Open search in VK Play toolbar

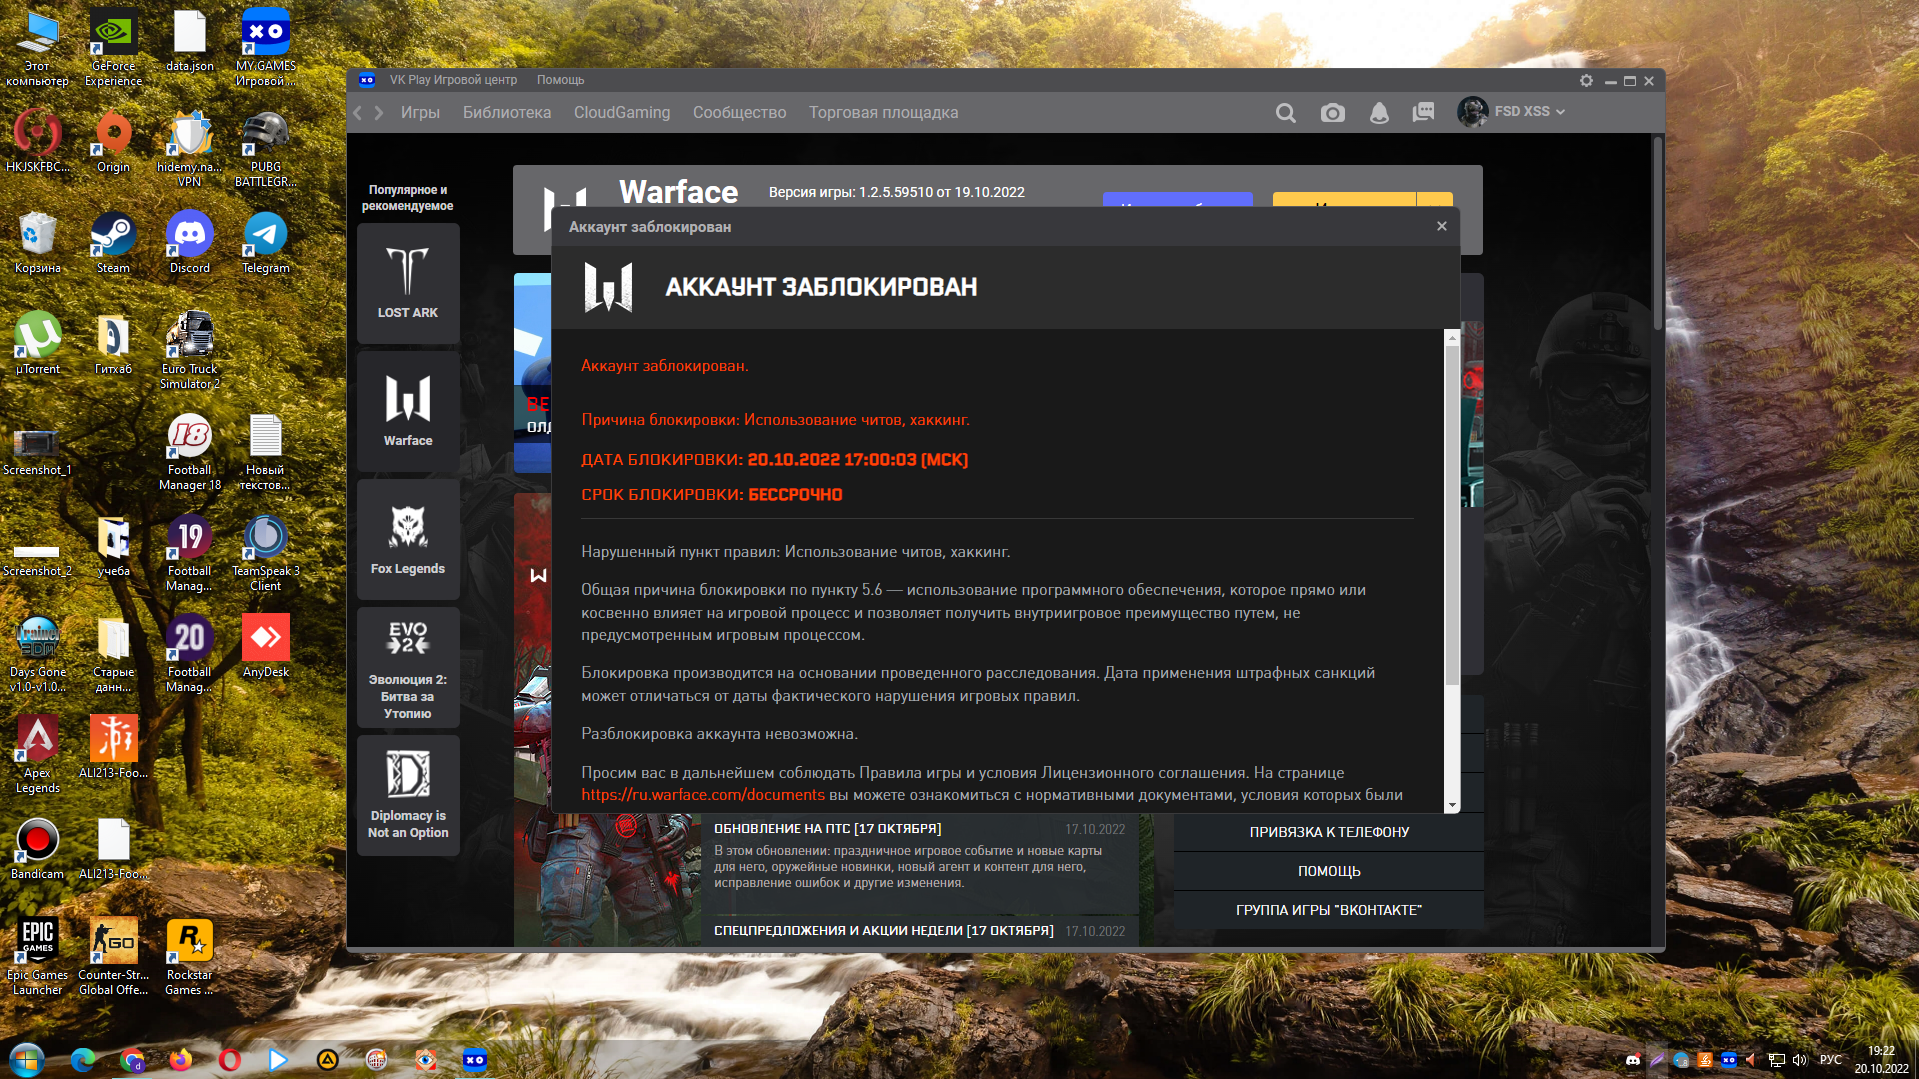[x=1286, y=113]
